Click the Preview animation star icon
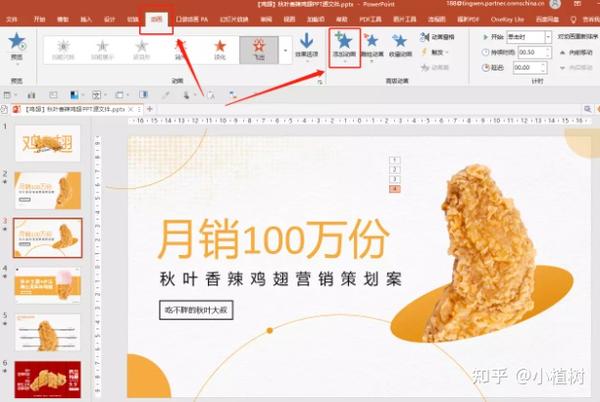 coord(17,41)
